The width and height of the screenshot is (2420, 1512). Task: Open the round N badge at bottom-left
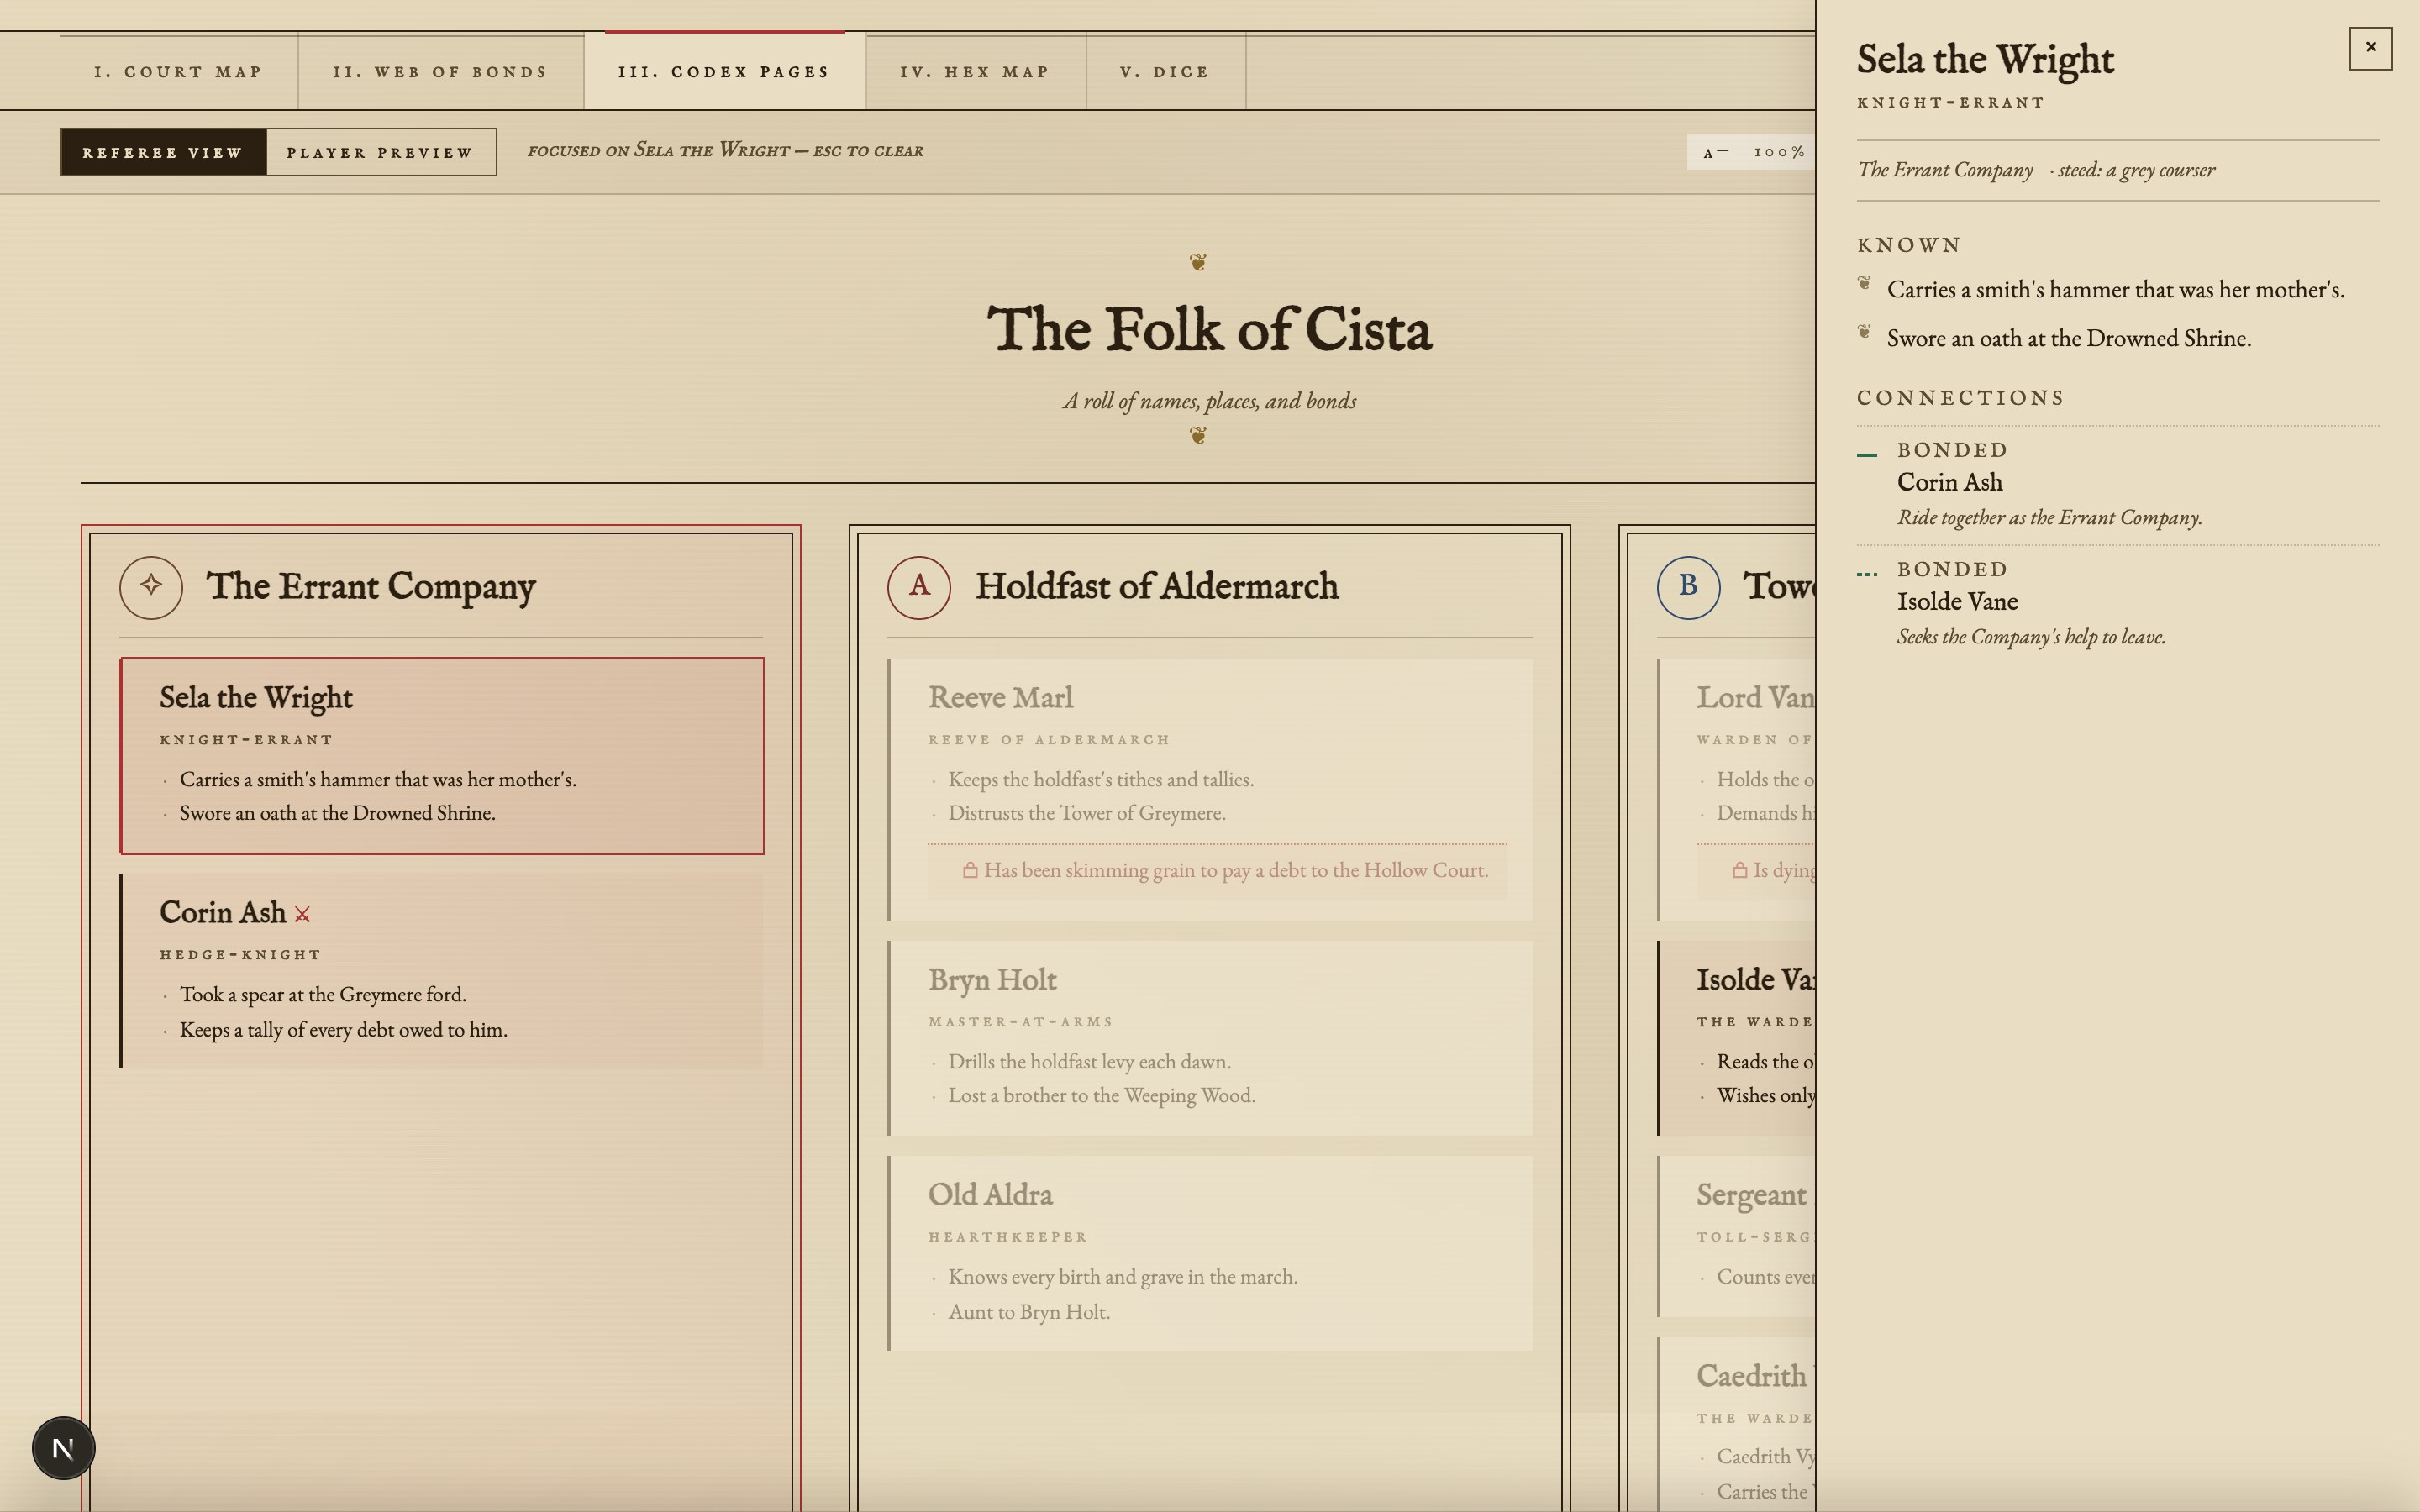coord(63,1447)
